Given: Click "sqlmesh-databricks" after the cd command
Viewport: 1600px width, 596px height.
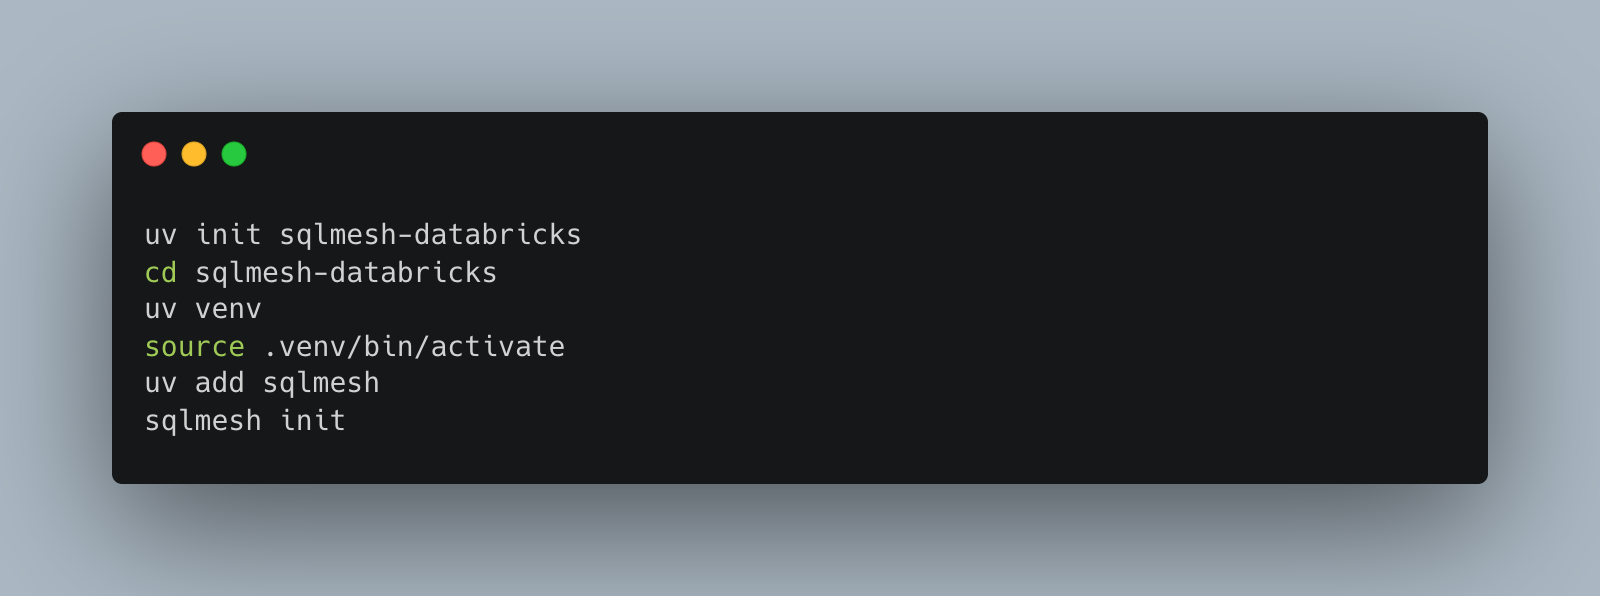Looking at the screenshot, I should click(346, 272).
